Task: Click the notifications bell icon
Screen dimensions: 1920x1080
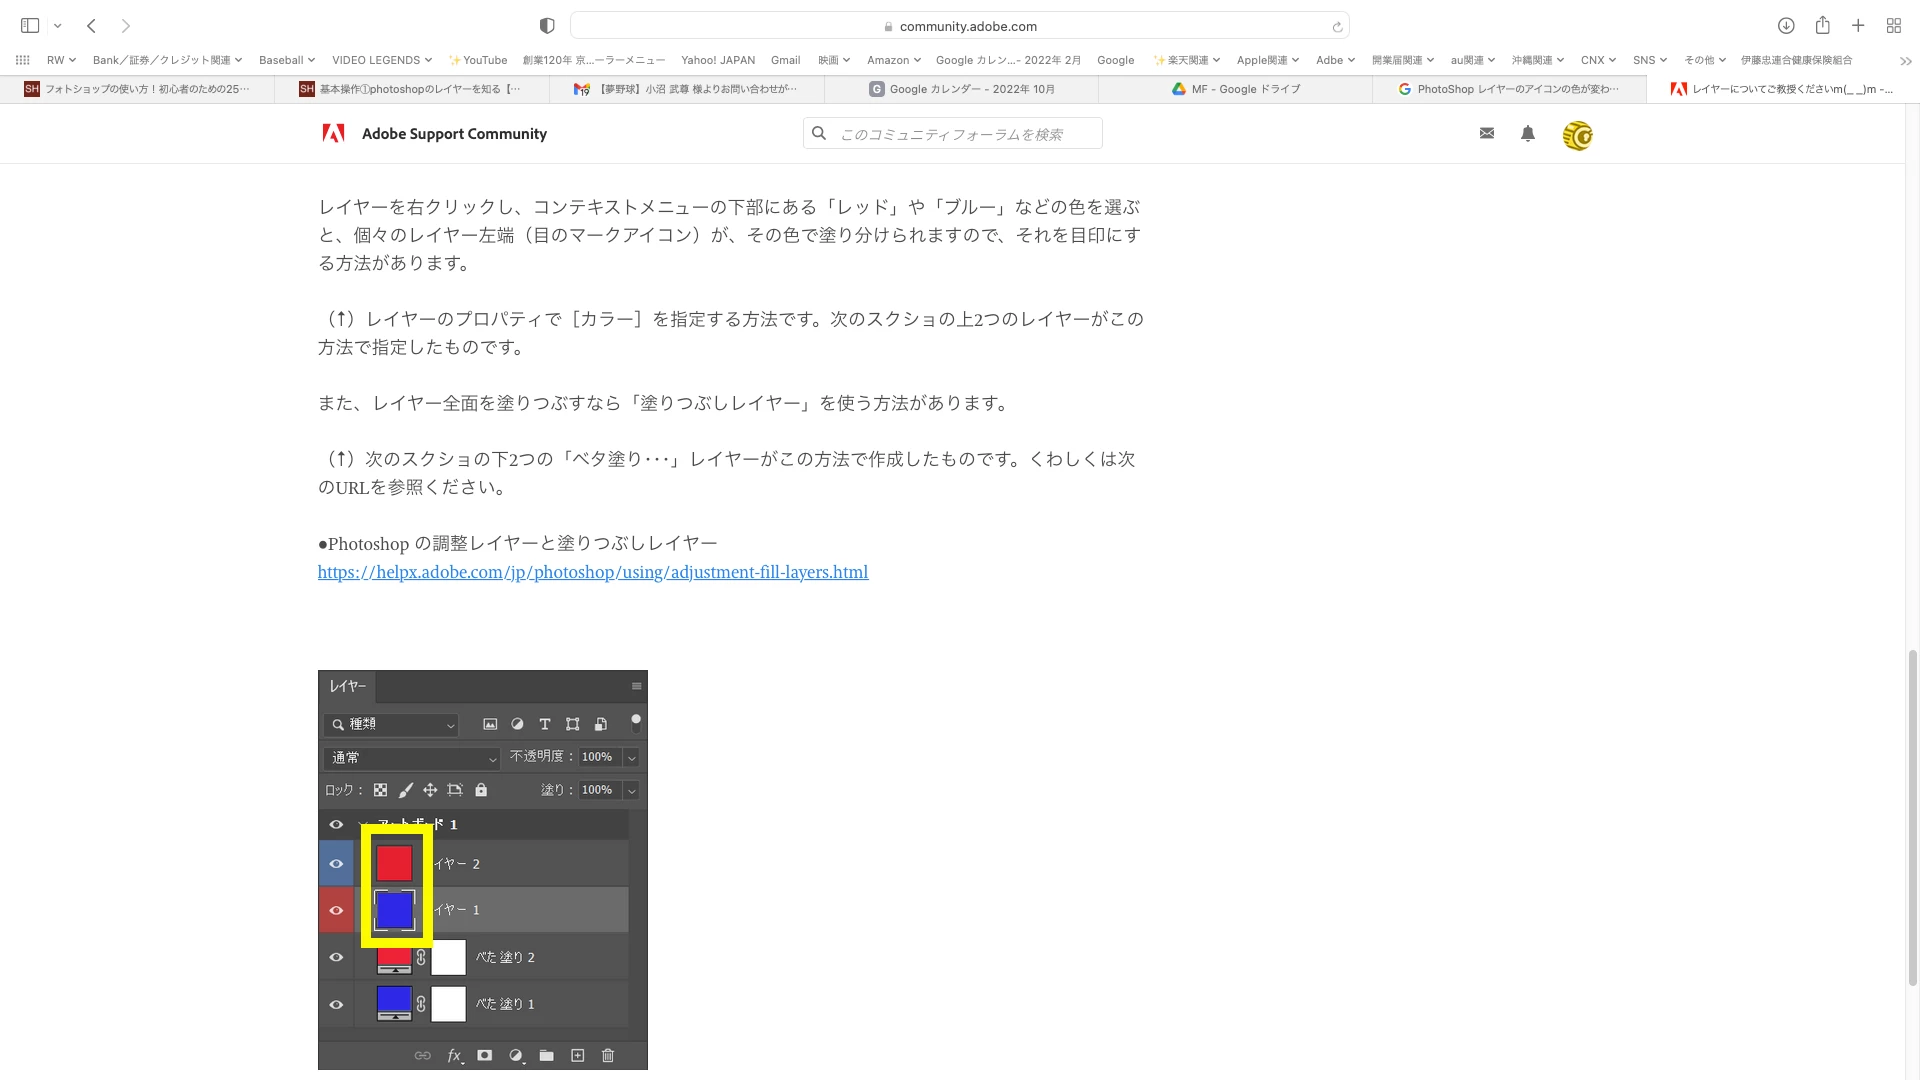Action: [1528, 133]
